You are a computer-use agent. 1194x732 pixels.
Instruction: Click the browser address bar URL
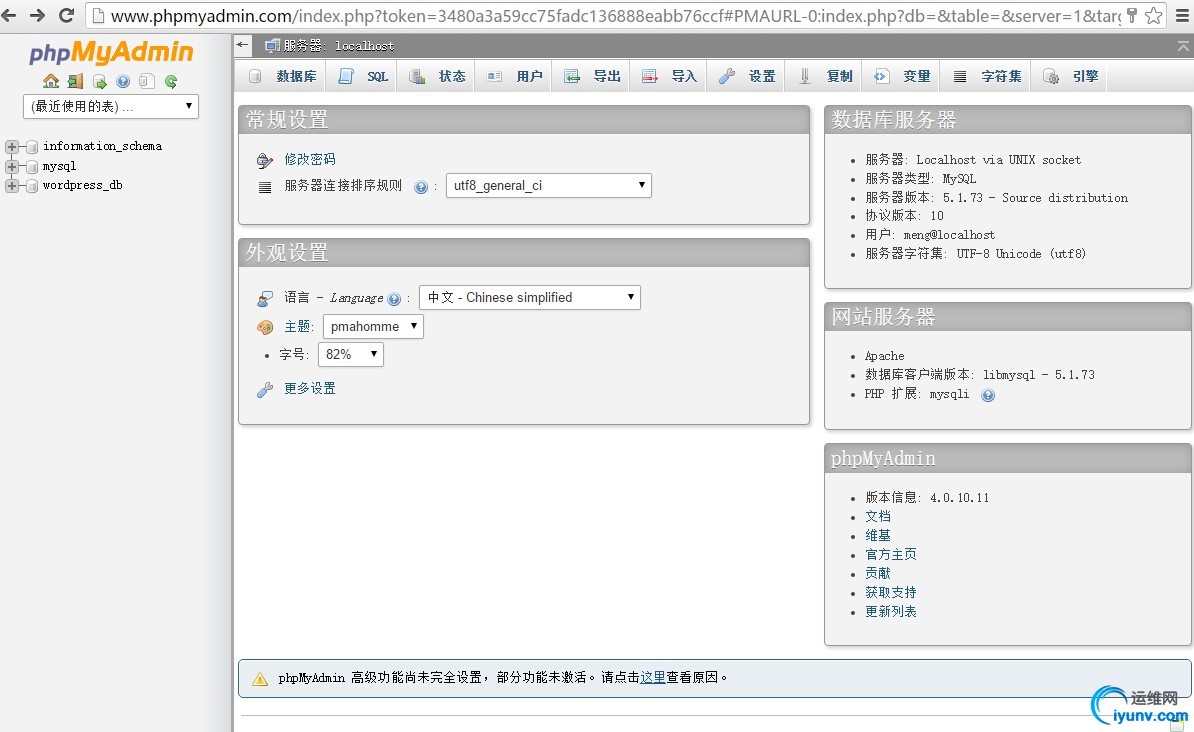pyautogui.click(x=615, y=15)
